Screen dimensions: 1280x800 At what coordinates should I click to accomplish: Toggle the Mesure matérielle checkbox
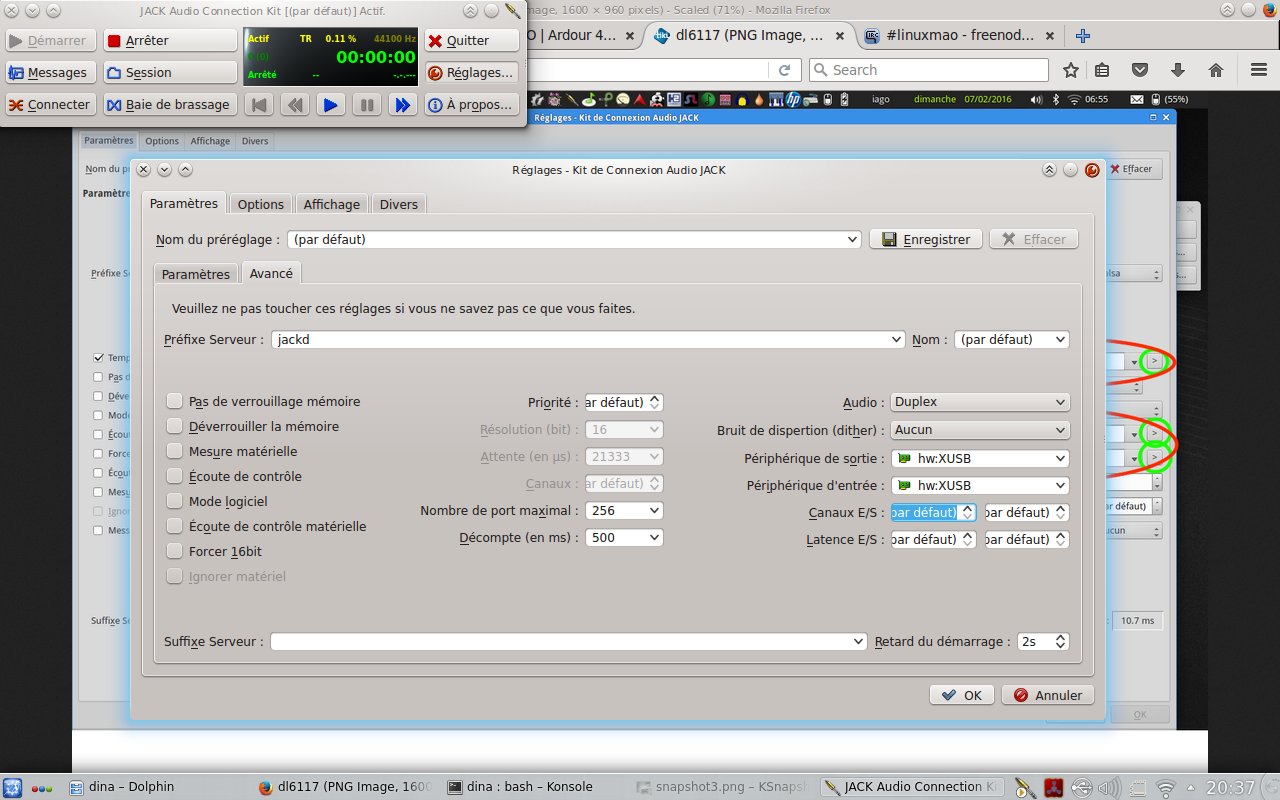tap(175, 451)
